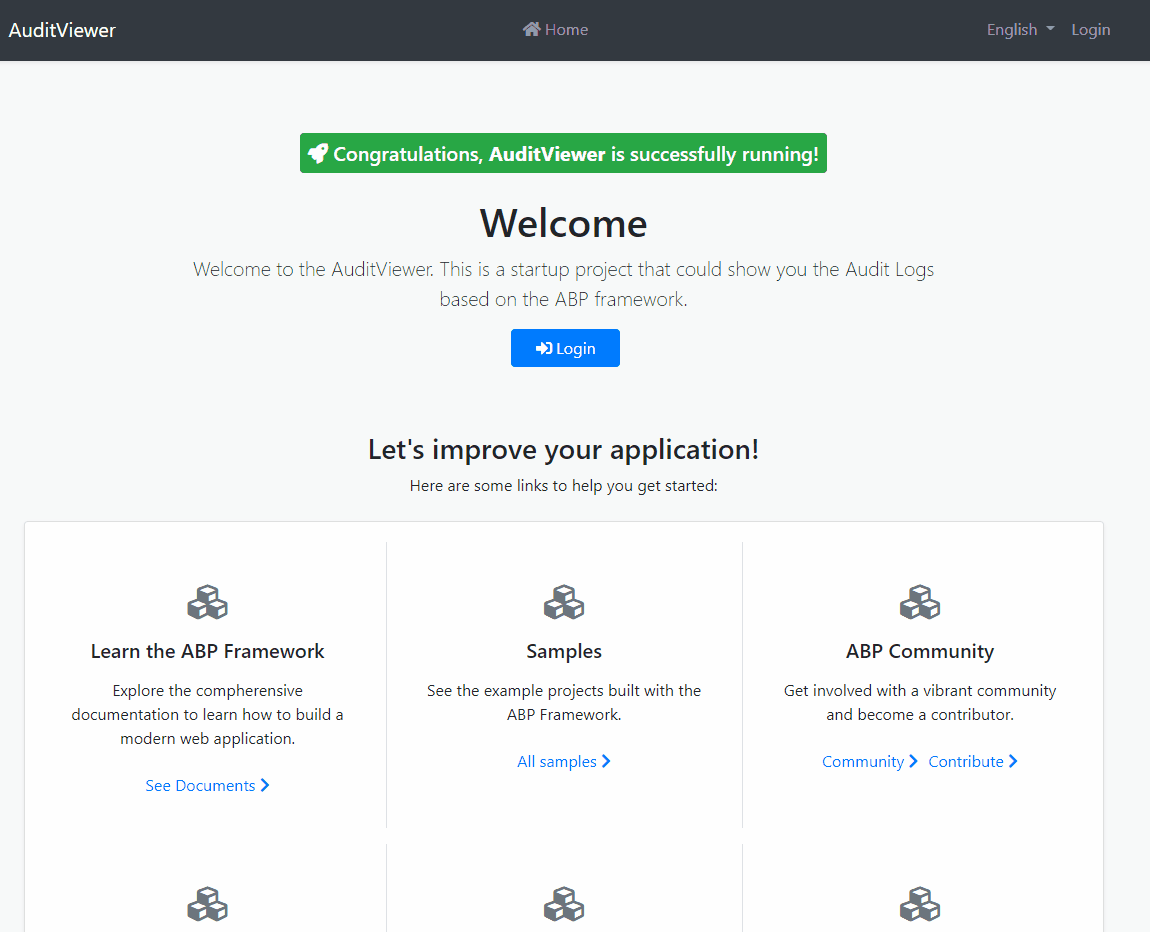Expand the English language dropdown
The image size is (1150, 932).
click(x=1020, y=29)
